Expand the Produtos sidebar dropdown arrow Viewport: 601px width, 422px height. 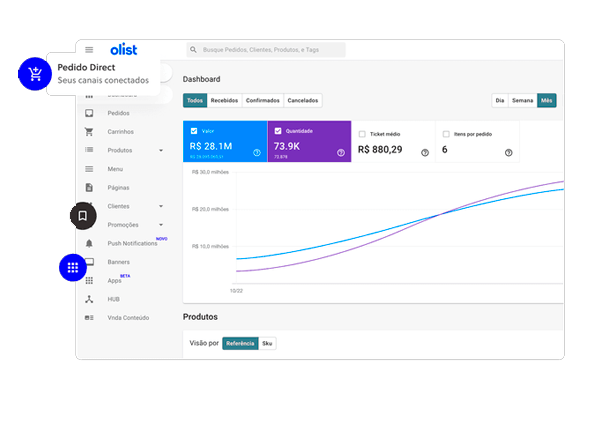[x=161, y=151]
